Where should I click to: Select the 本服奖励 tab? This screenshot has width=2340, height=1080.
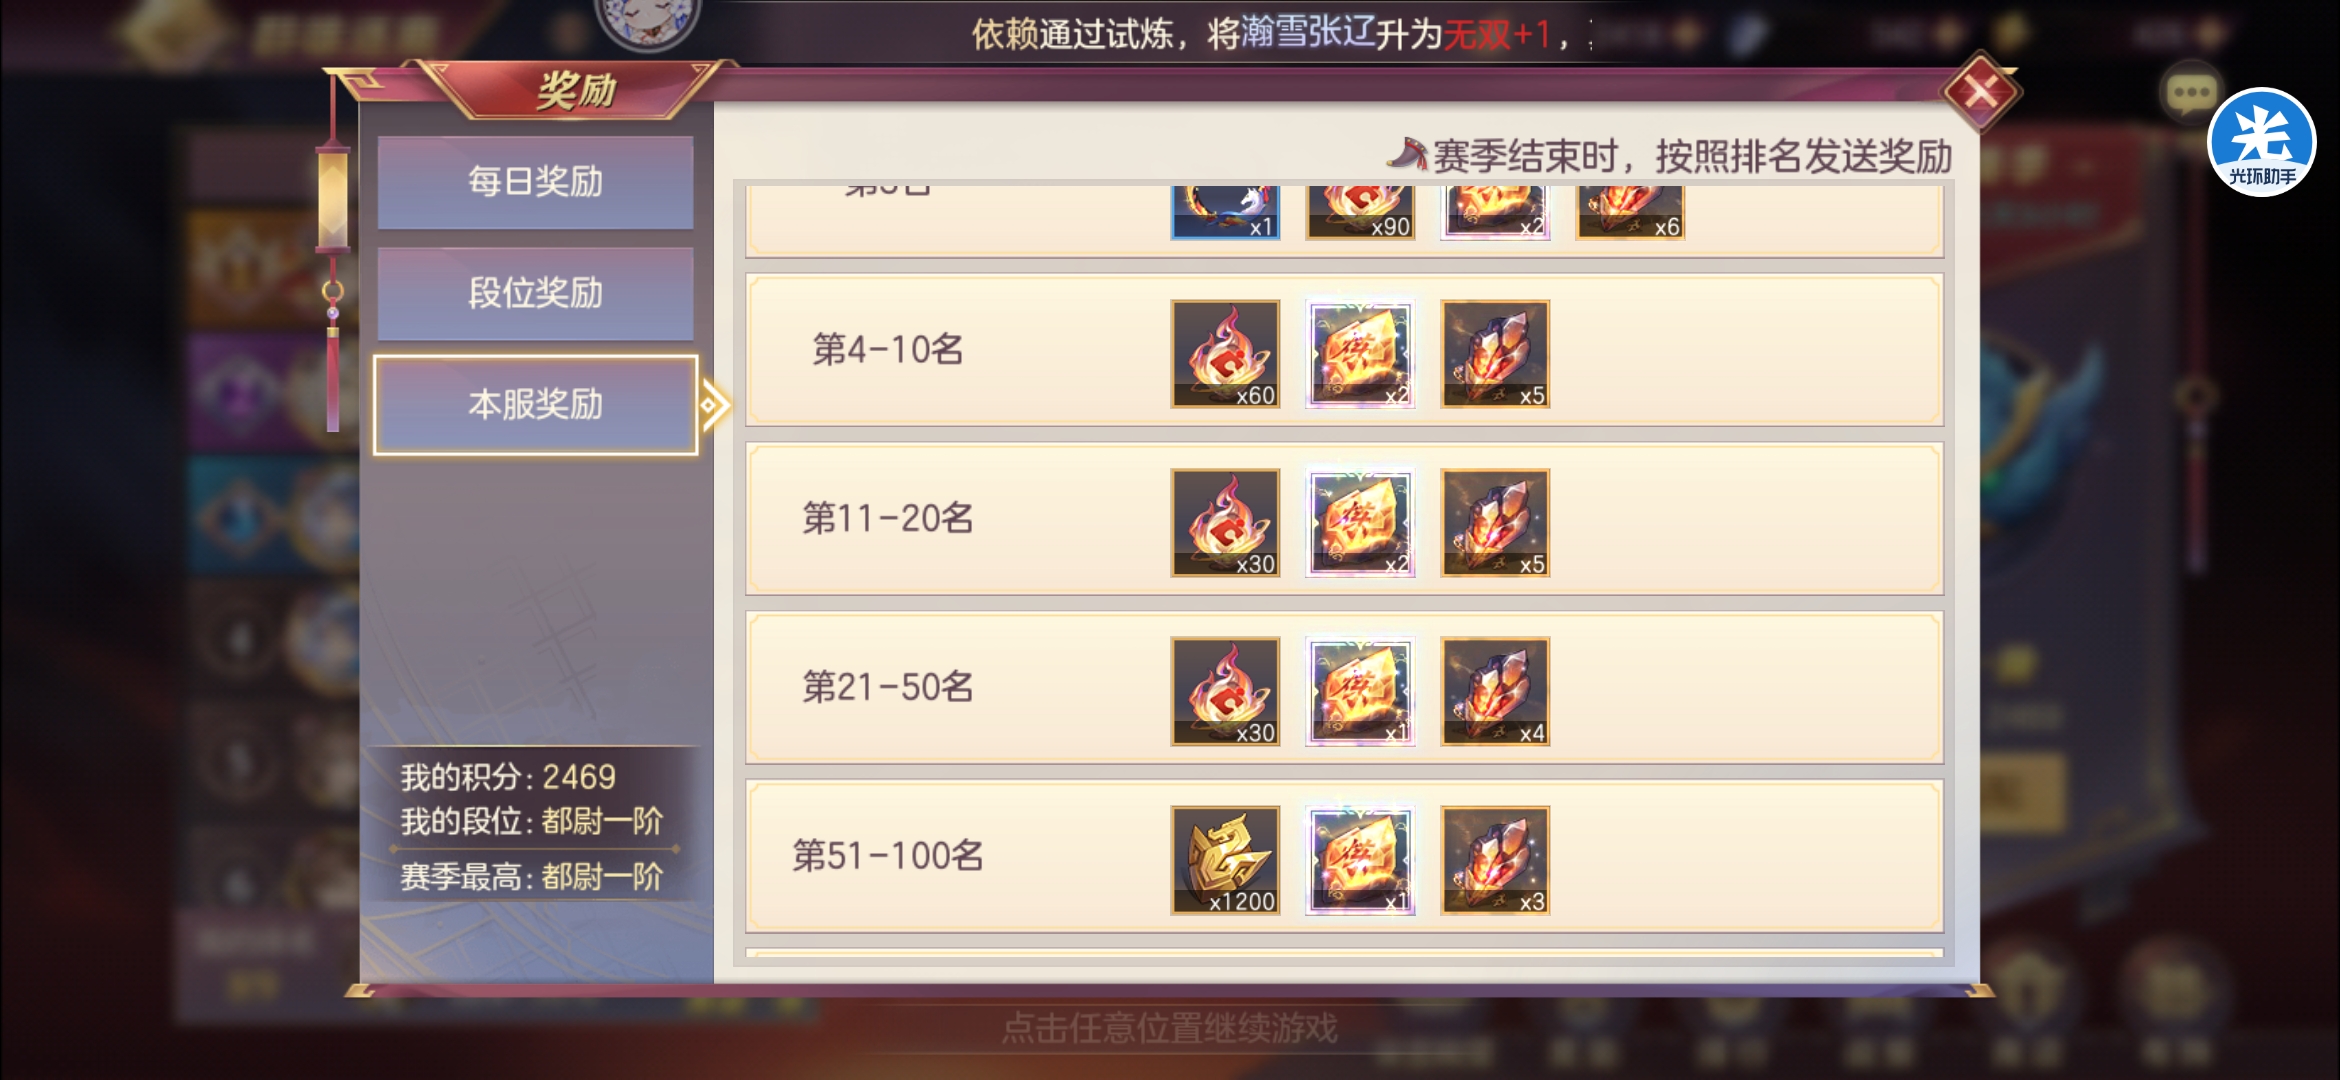tap(535, 405)
